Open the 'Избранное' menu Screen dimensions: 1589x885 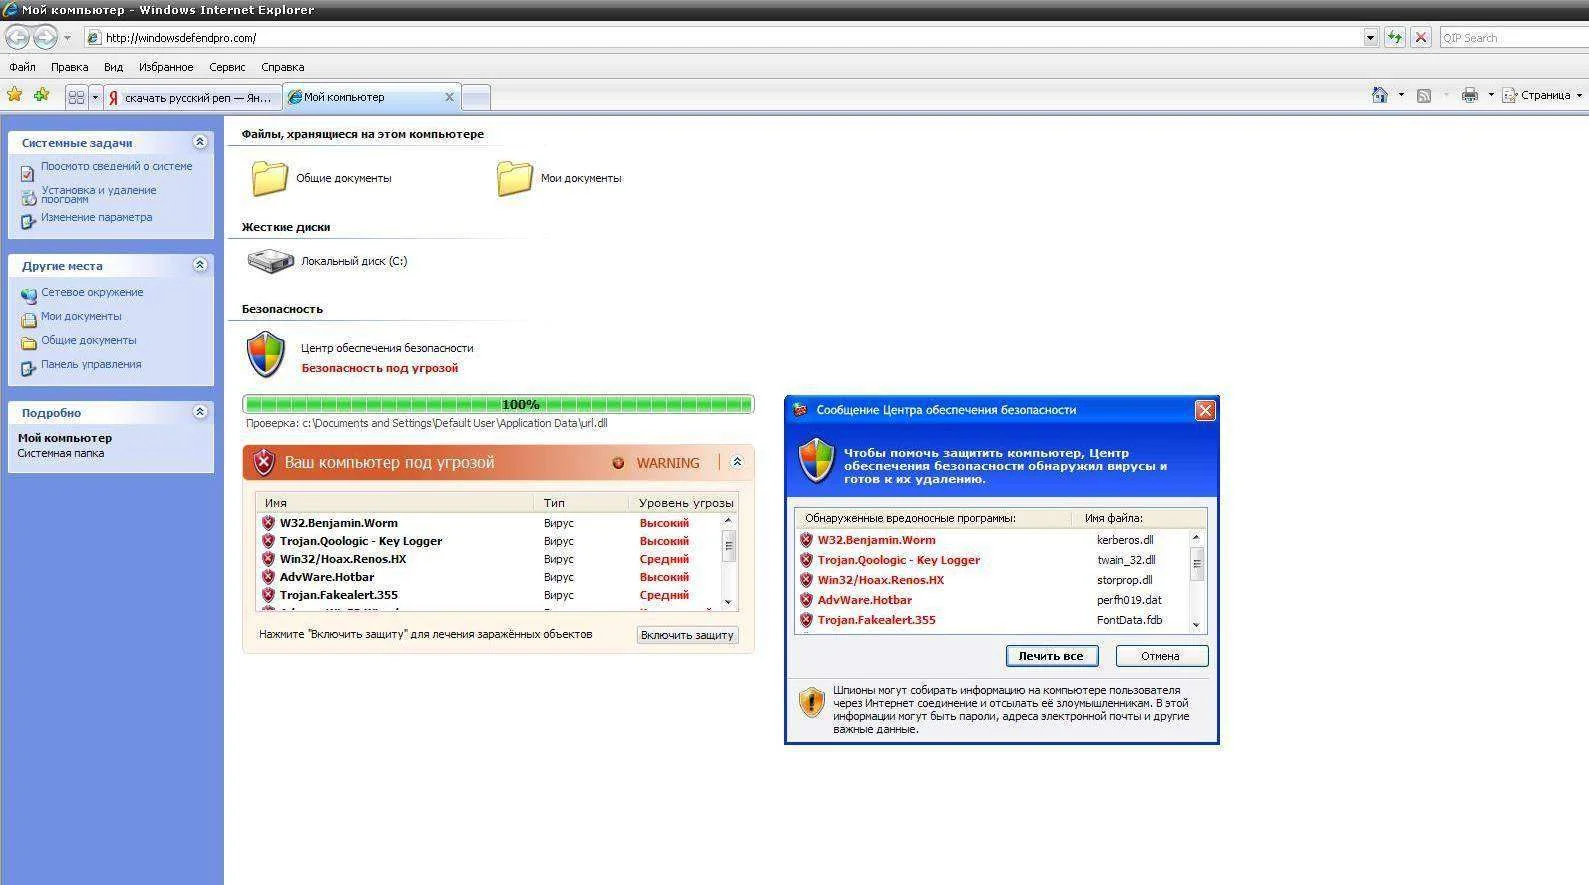(166, 67)
